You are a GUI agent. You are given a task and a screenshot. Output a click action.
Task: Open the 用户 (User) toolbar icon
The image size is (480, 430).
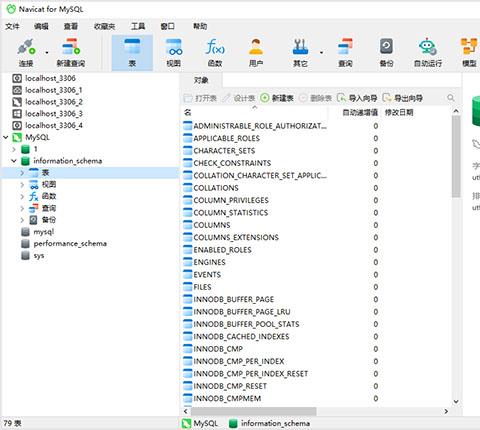coord(256,53)
